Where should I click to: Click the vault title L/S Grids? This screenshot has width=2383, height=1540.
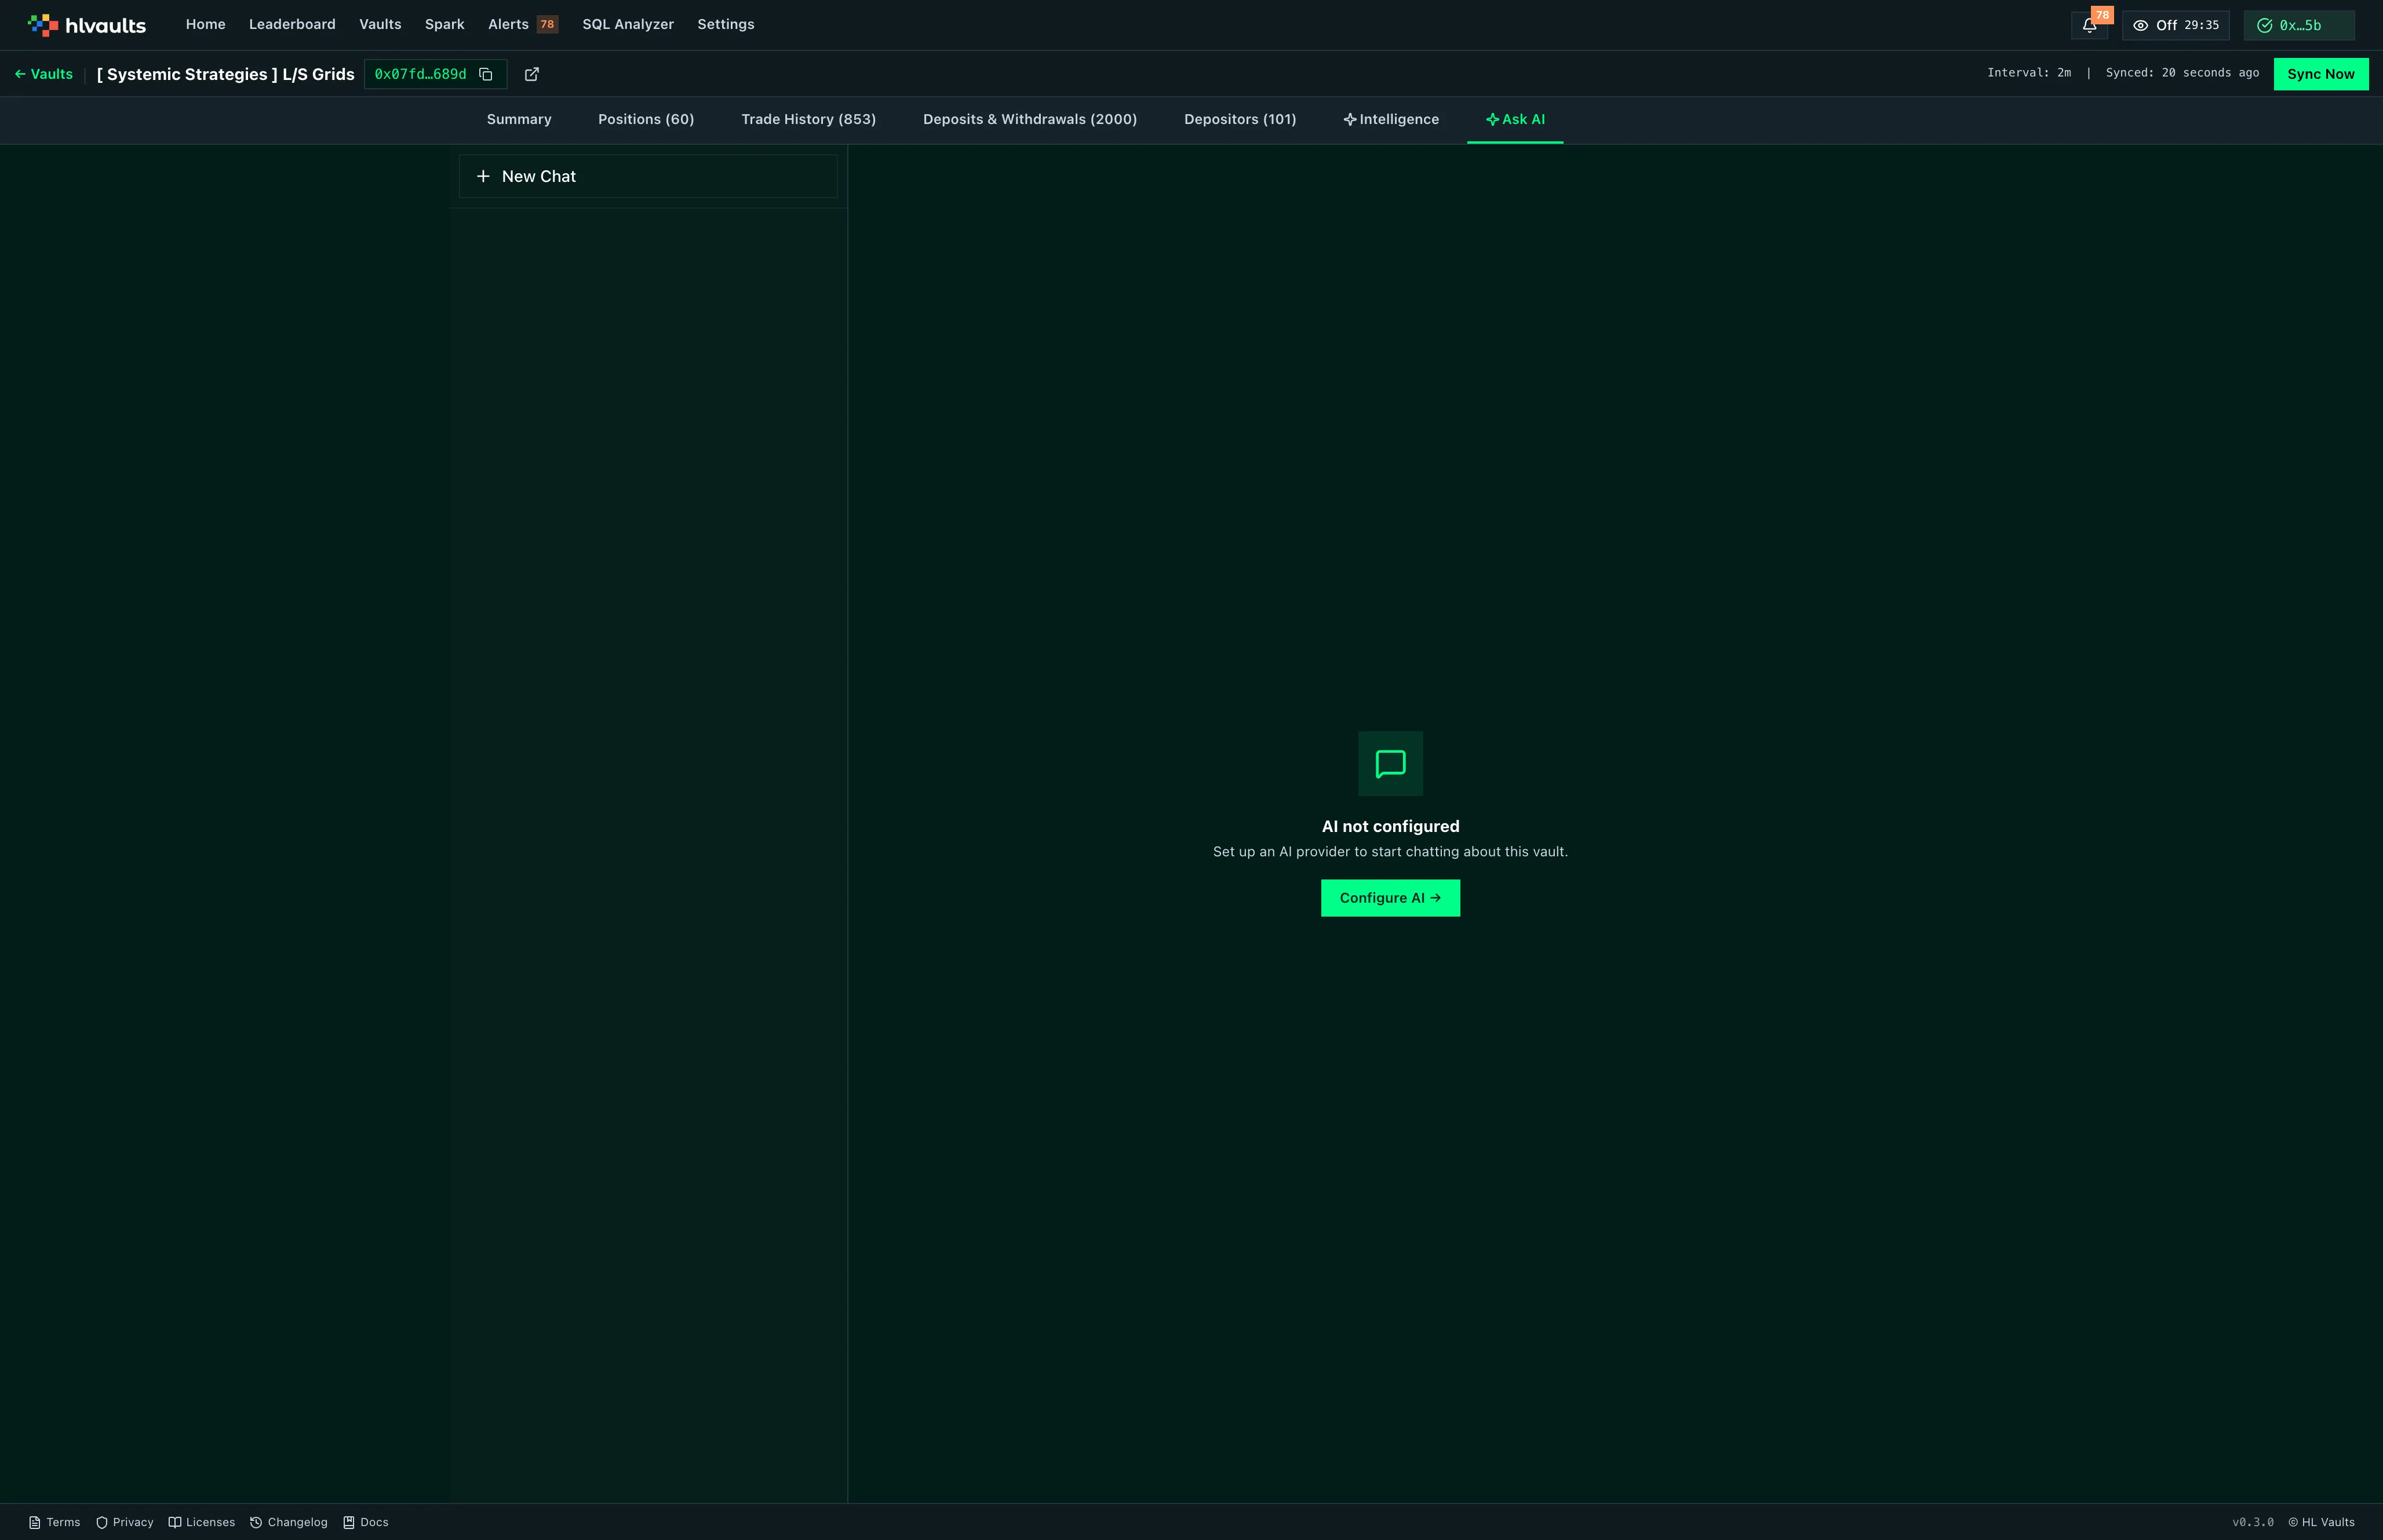pyautogui.click(x=226, y=74)
